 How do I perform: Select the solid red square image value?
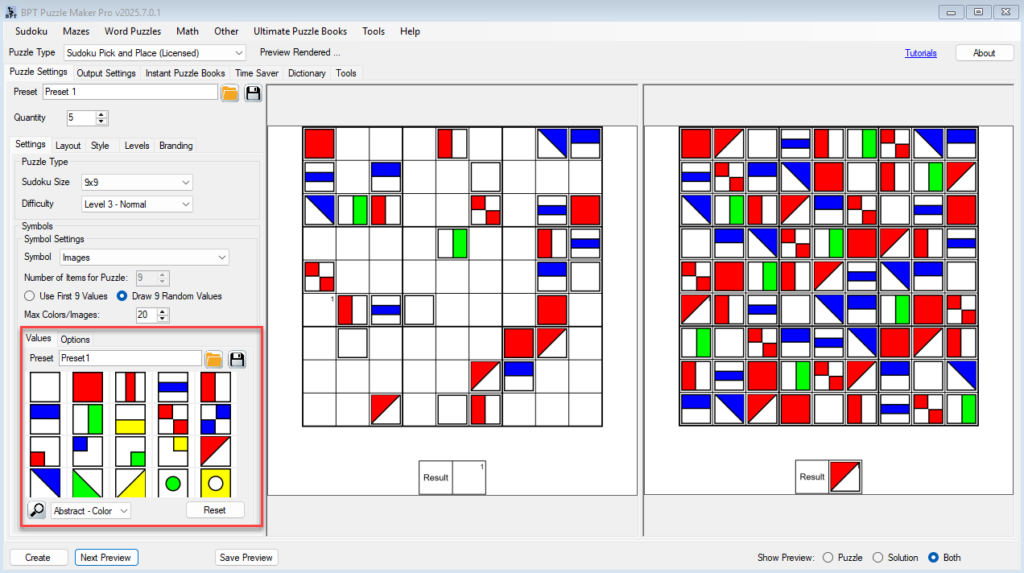[88, 387]
